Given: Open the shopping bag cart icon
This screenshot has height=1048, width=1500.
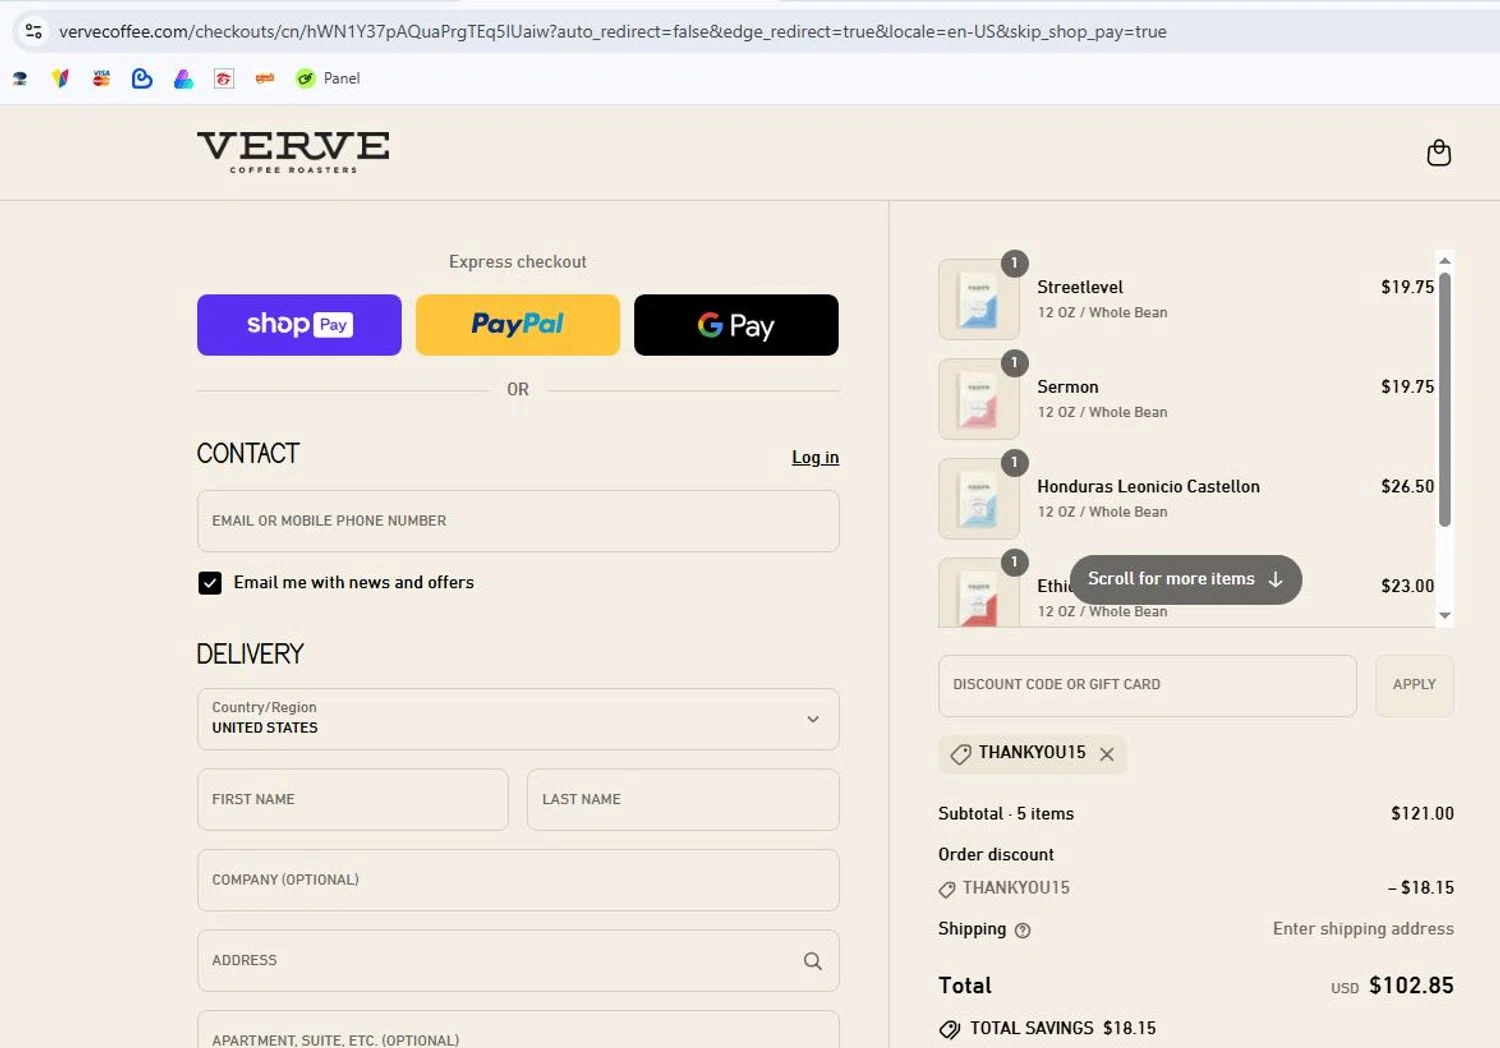Looking at the screenshot, I should [1438, 153].
